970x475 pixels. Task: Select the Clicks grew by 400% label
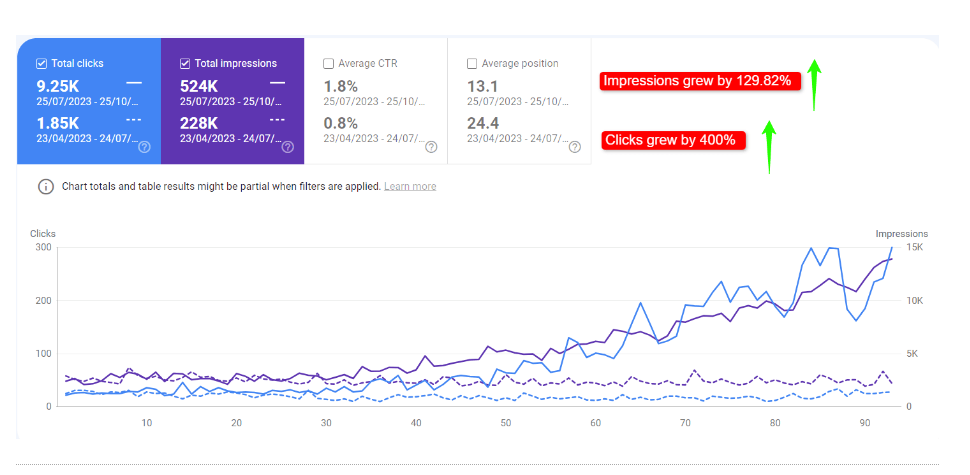[674, 140]
